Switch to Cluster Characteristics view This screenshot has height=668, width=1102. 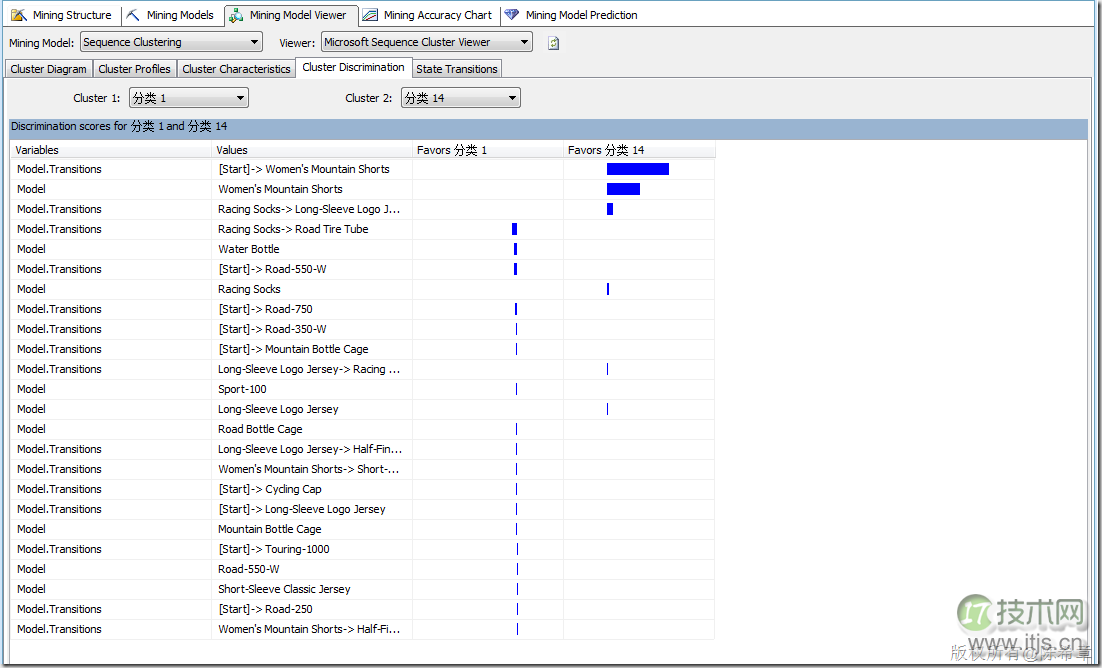236,69
